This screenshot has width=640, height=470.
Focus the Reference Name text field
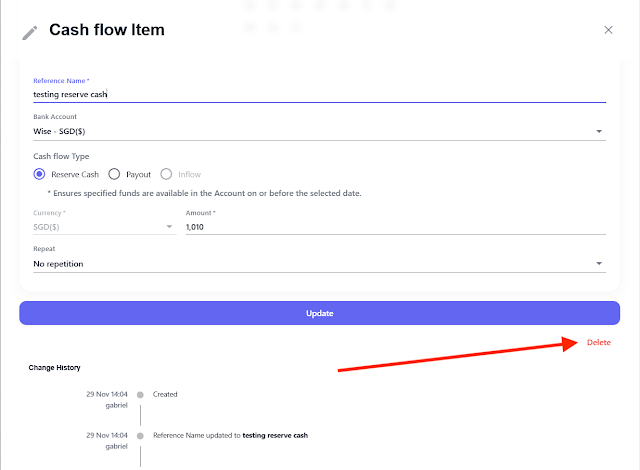(x=318, y=94)
